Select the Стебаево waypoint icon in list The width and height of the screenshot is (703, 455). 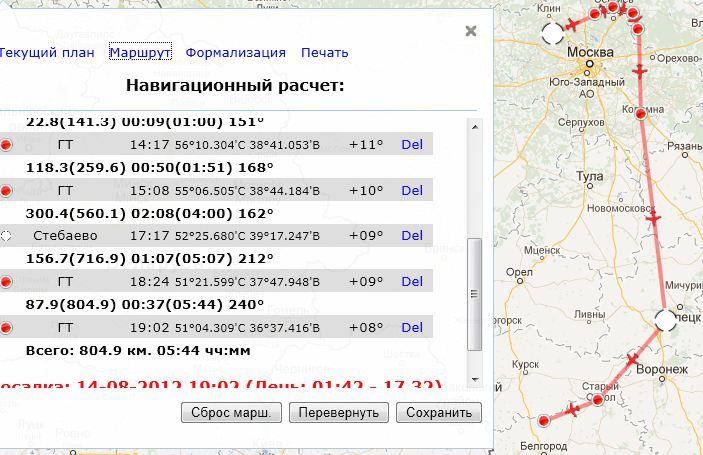click(7, 236)
